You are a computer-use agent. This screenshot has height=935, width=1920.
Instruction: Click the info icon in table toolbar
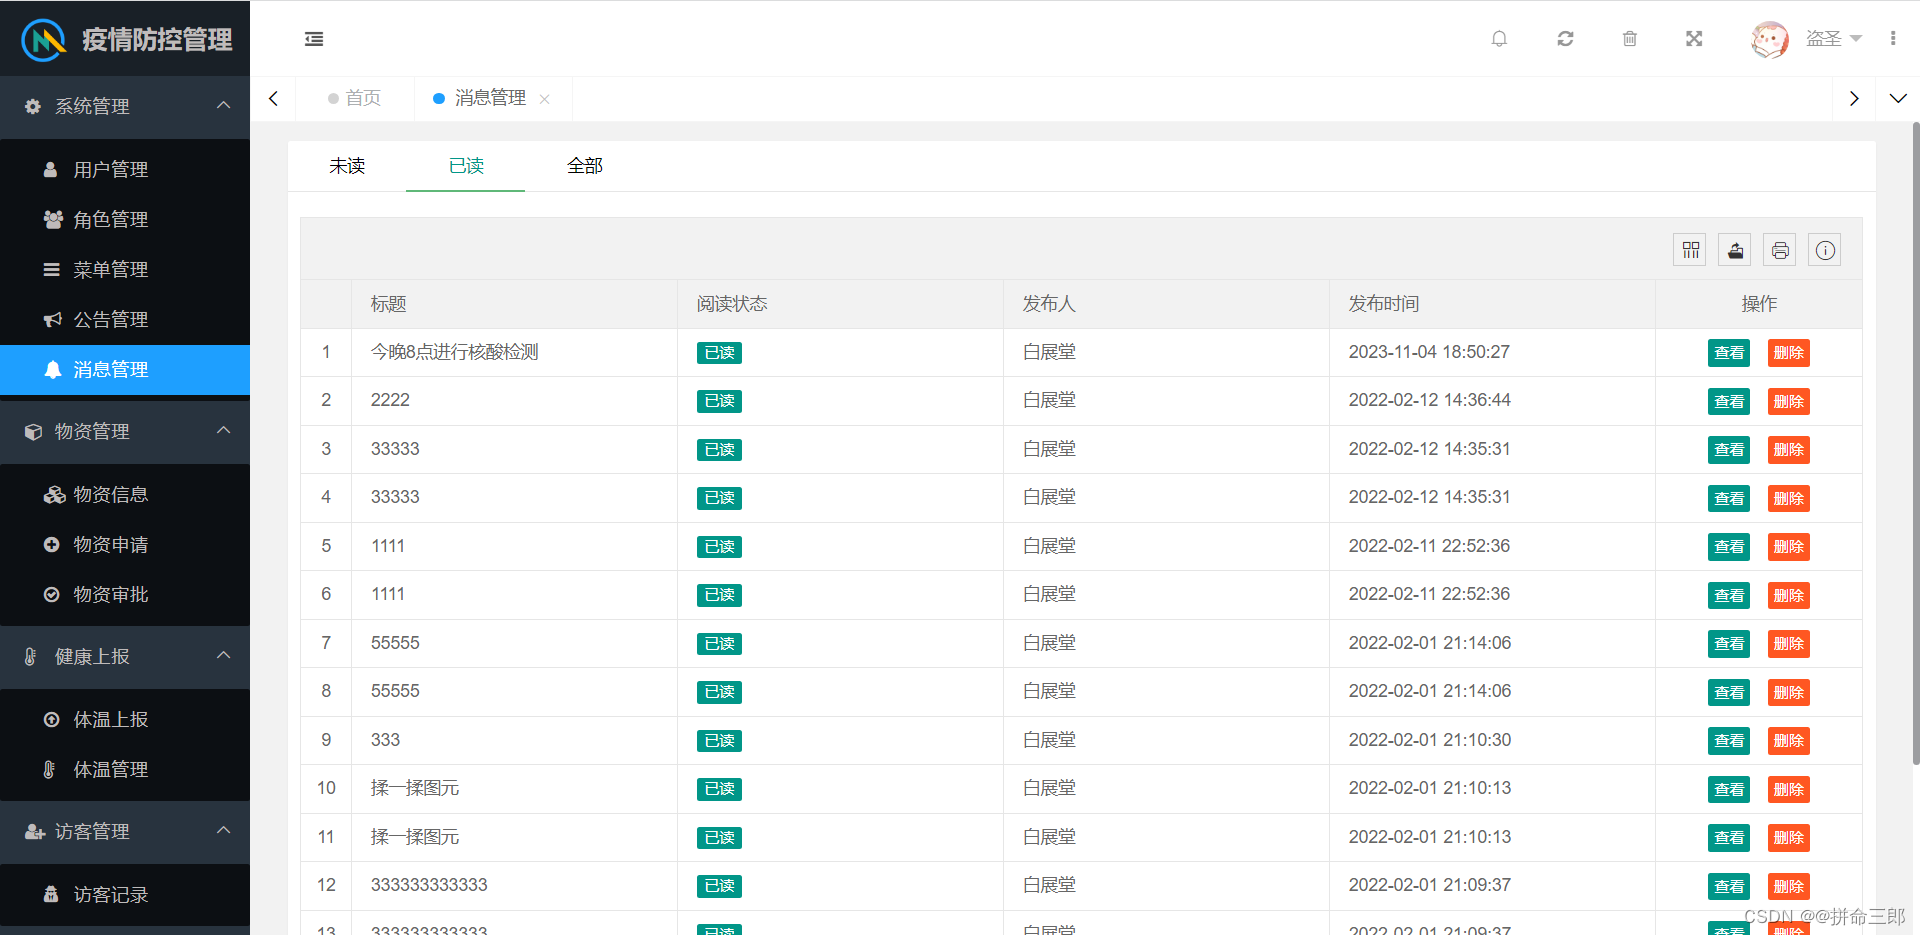tap(1825, 250)
